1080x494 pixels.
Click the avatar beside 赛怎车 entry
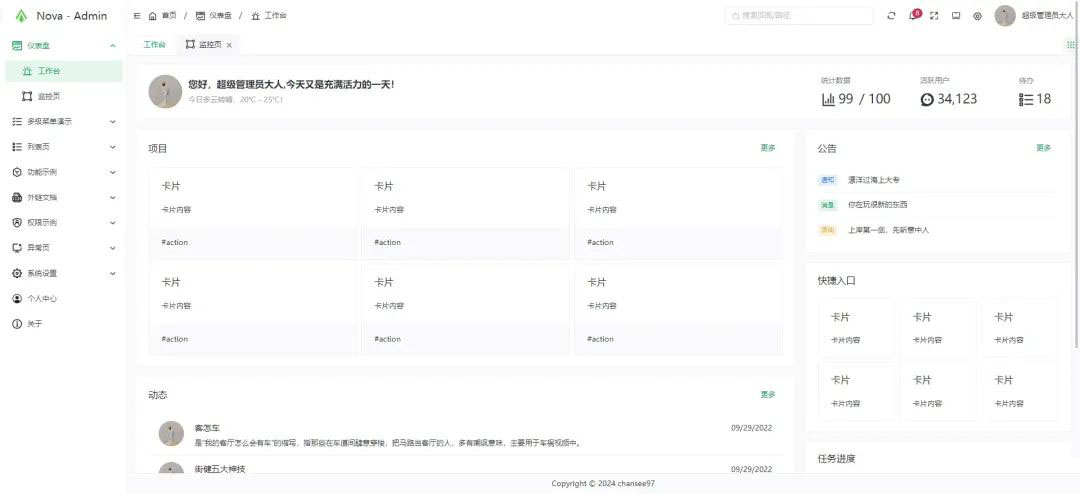[171, 433]
